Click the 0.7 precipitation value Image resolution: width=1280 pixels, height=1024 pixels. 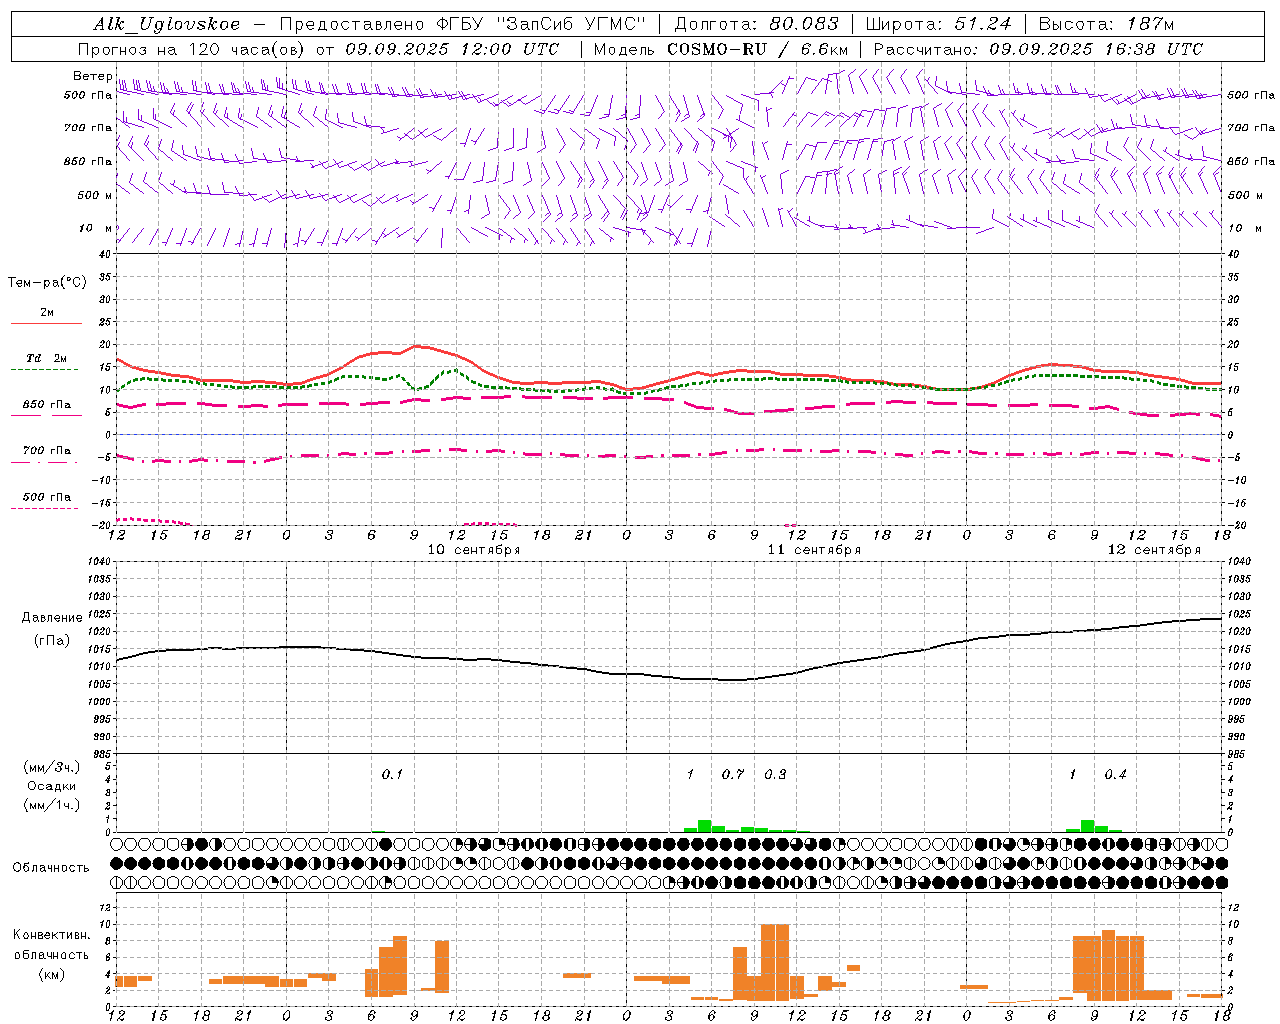tap(733, 774)
